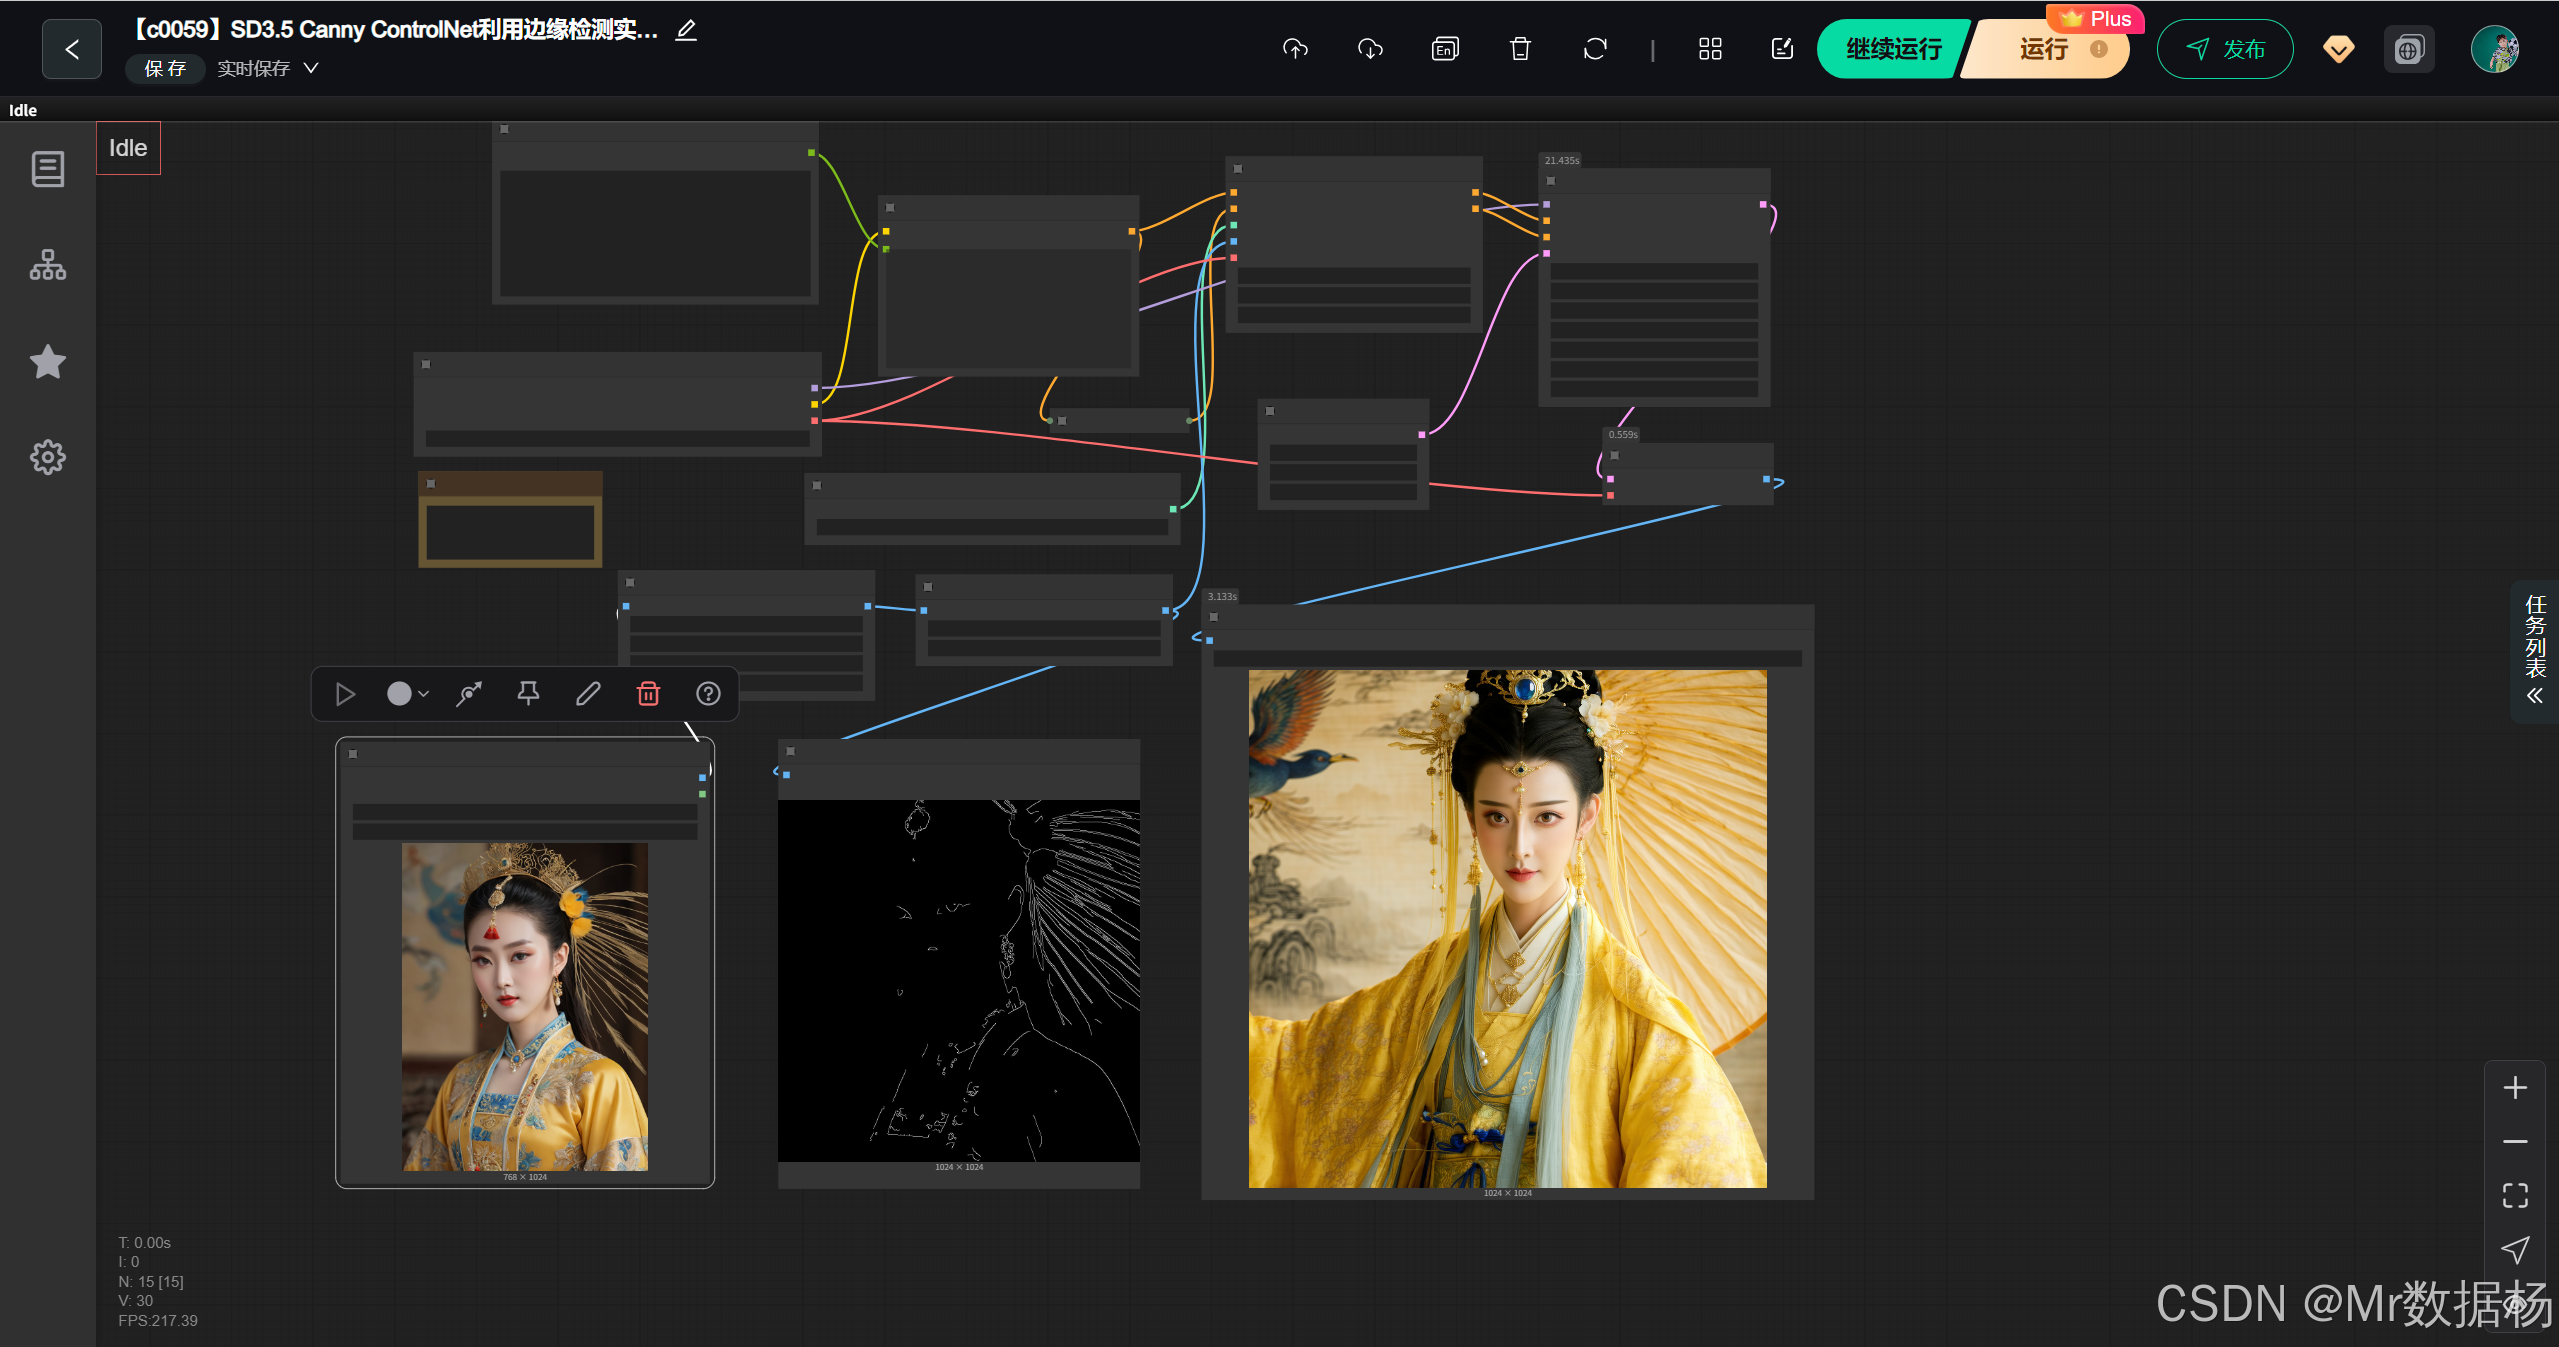
Task: Click the refresh icon in the top bar
Action: [x=1595, y=49]
